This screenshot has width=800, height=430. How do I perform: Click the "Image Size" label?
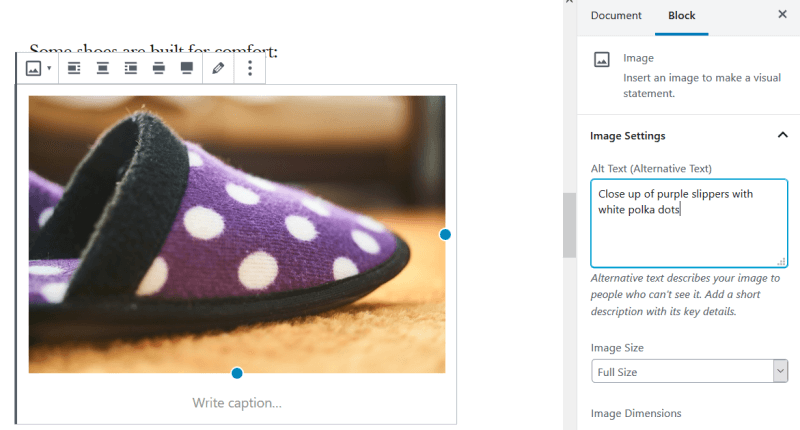617,348
